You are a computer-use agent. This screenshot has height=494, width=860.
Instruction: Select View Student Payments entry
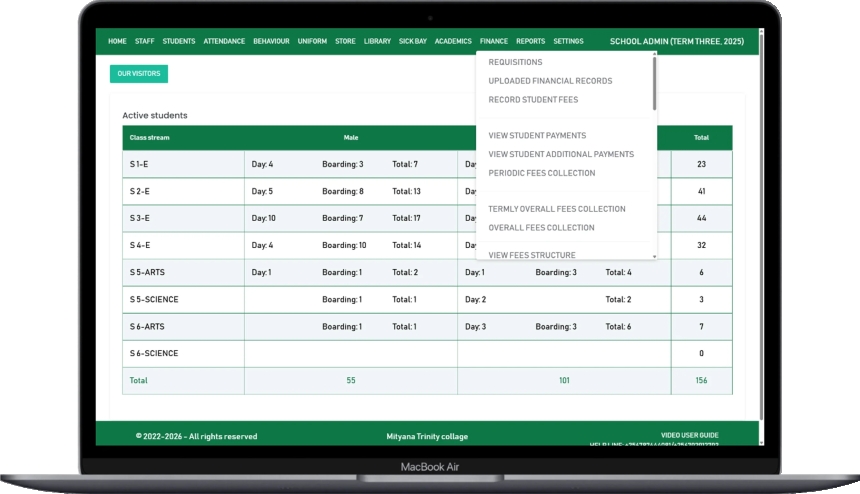tap(537, 136)
